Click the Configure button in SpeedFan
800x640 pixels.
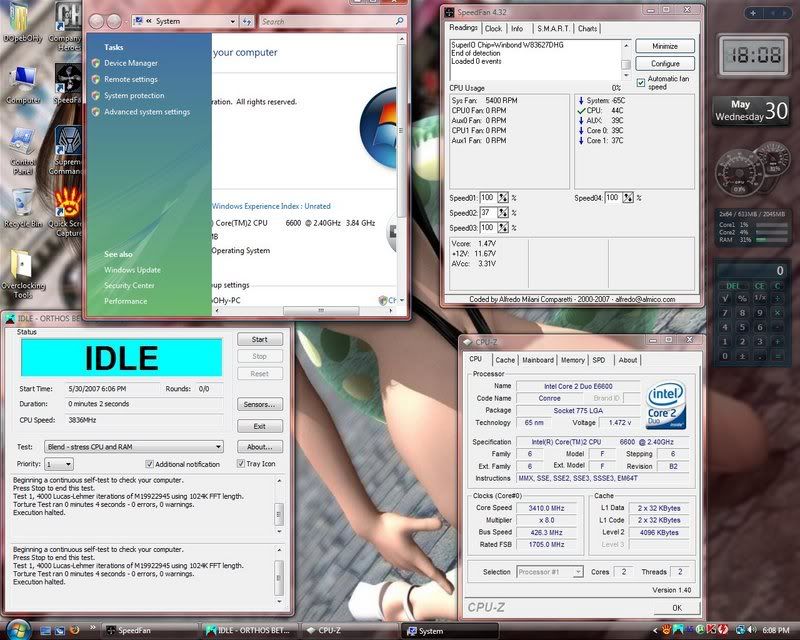pos(665,64)
